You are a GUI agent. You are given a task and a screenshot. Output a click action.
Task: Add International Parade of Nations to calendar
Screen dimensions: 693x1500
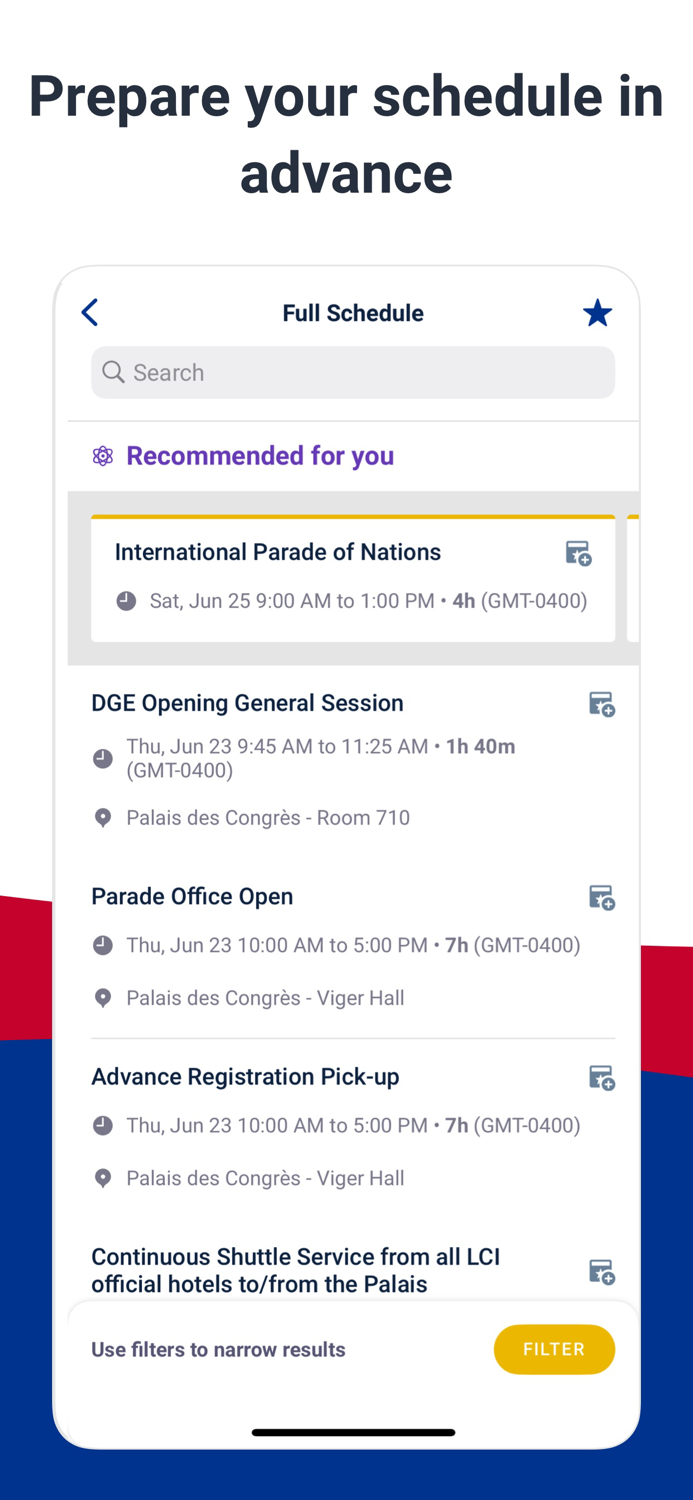[578, 553]
